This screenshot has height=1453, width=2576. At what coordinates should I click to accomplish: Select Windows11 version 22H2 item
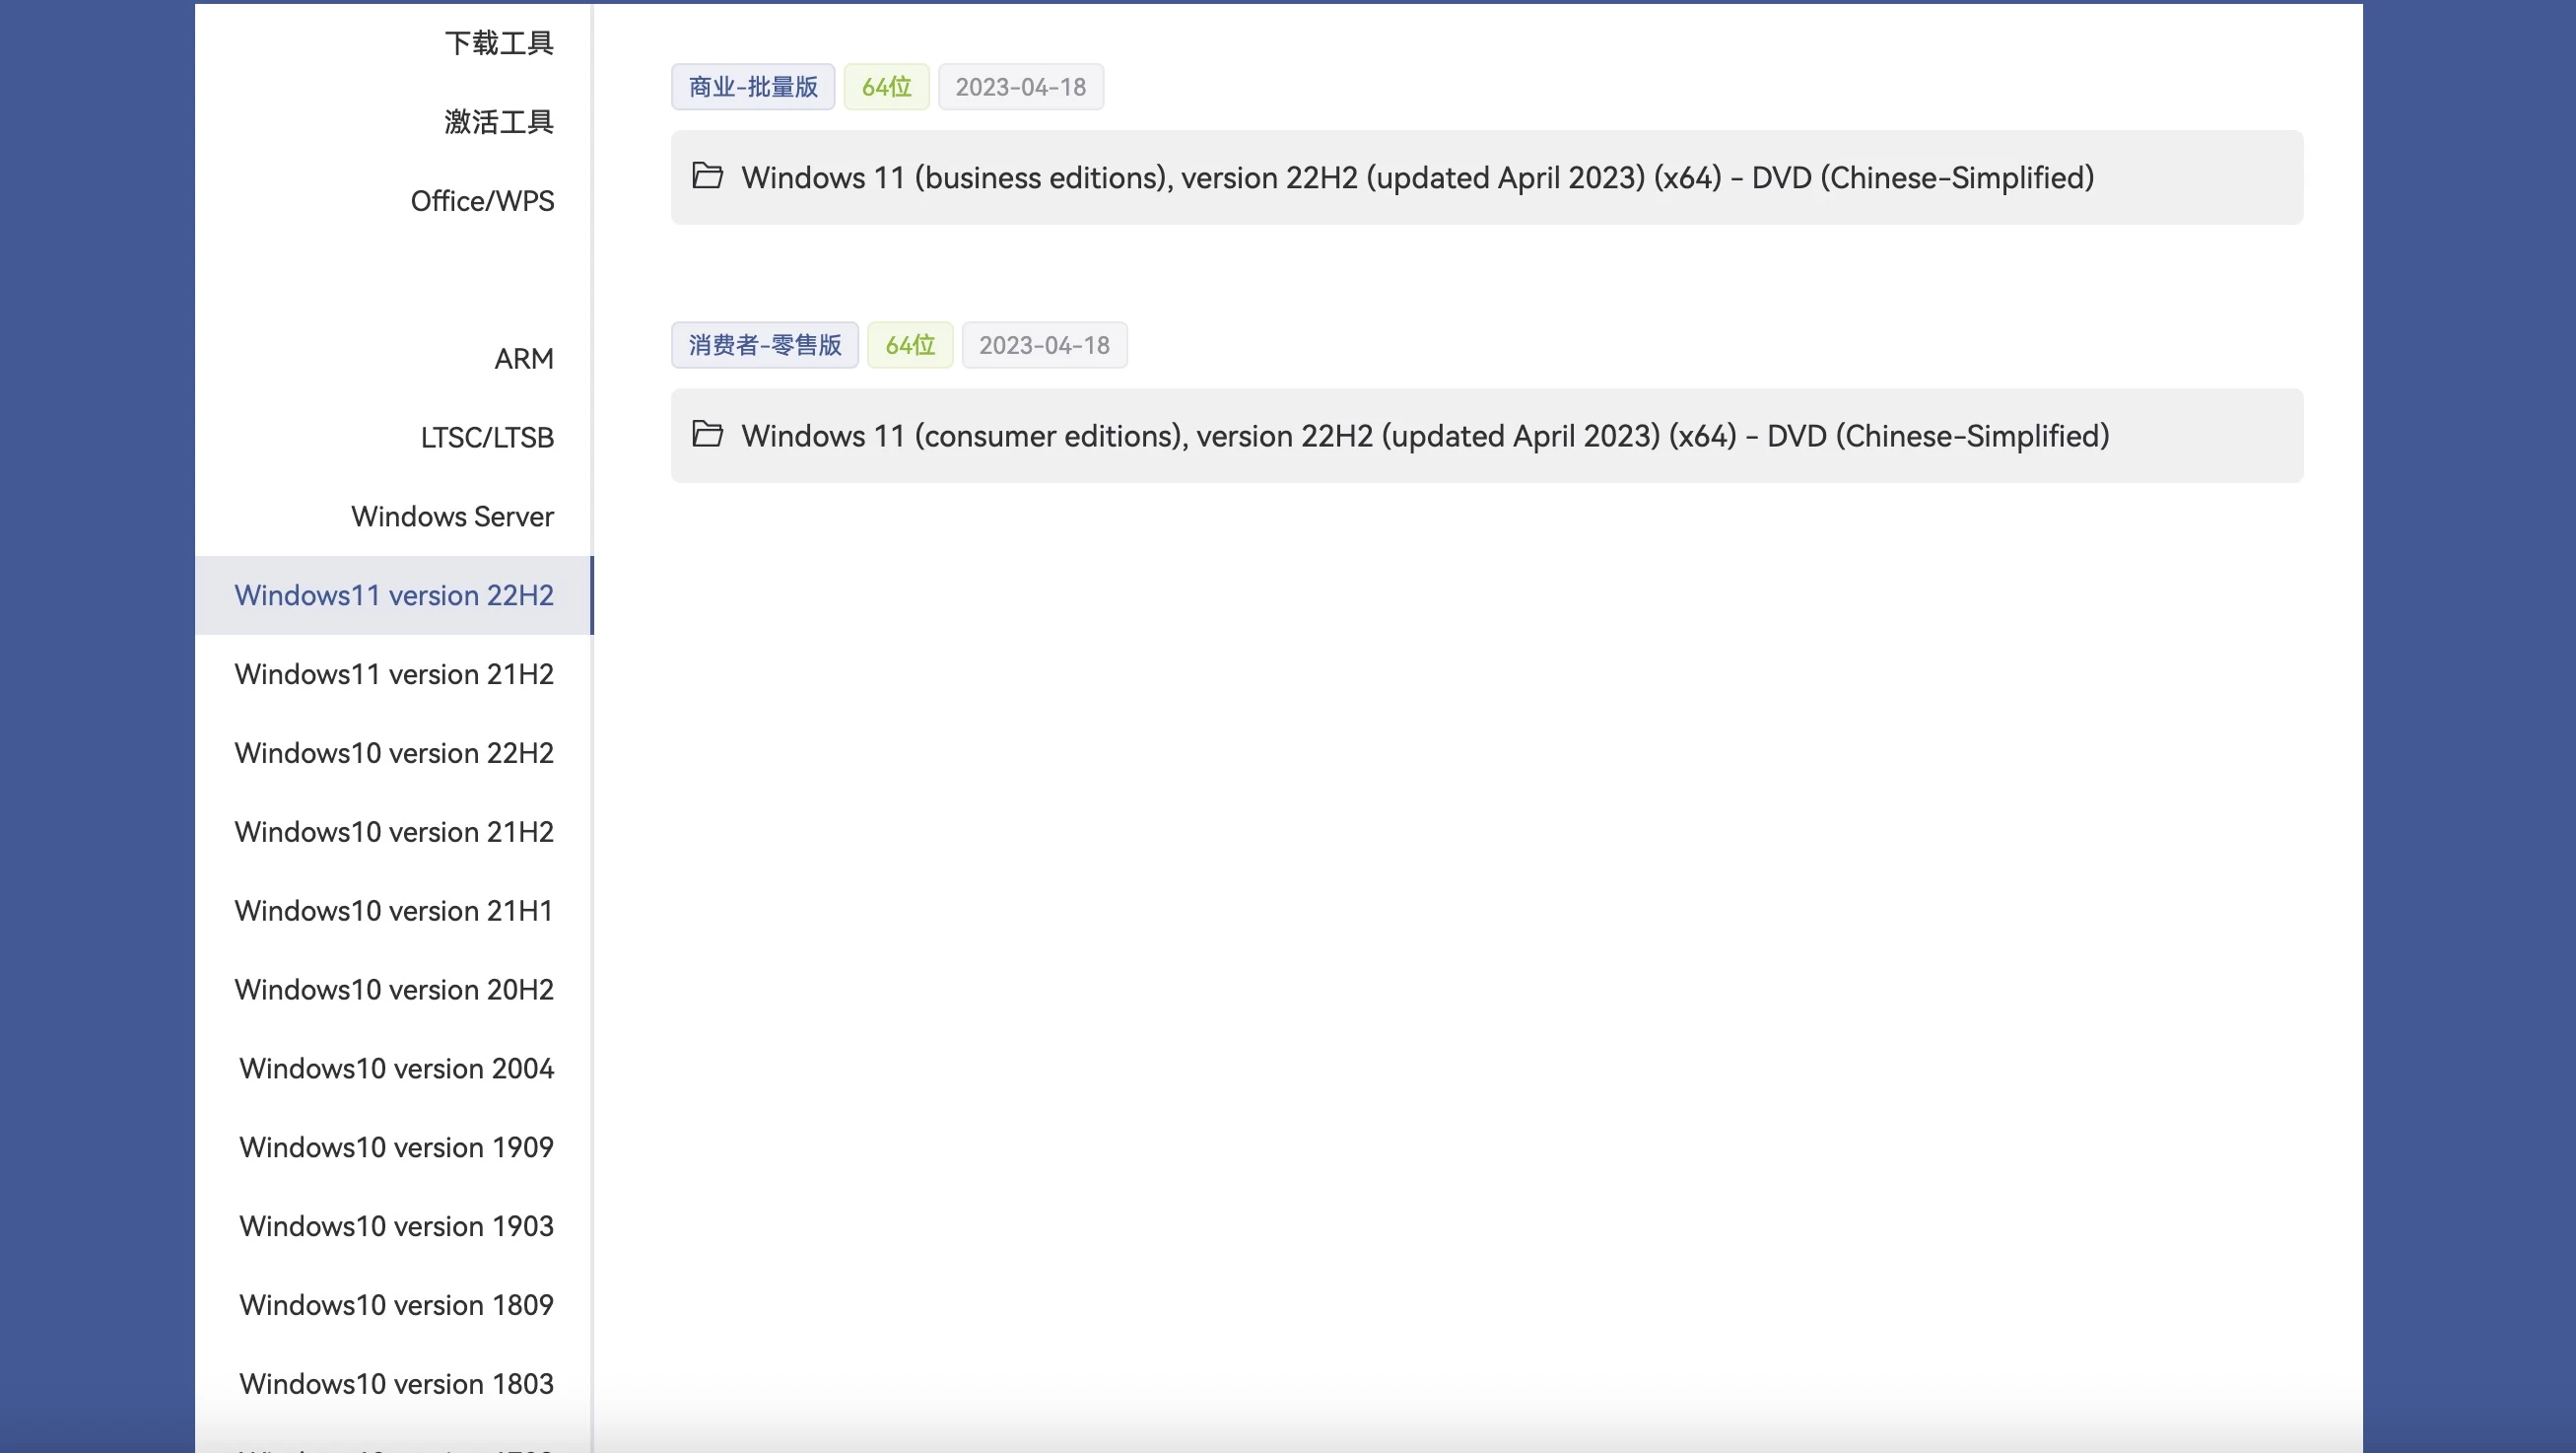[x=394, y=596]
